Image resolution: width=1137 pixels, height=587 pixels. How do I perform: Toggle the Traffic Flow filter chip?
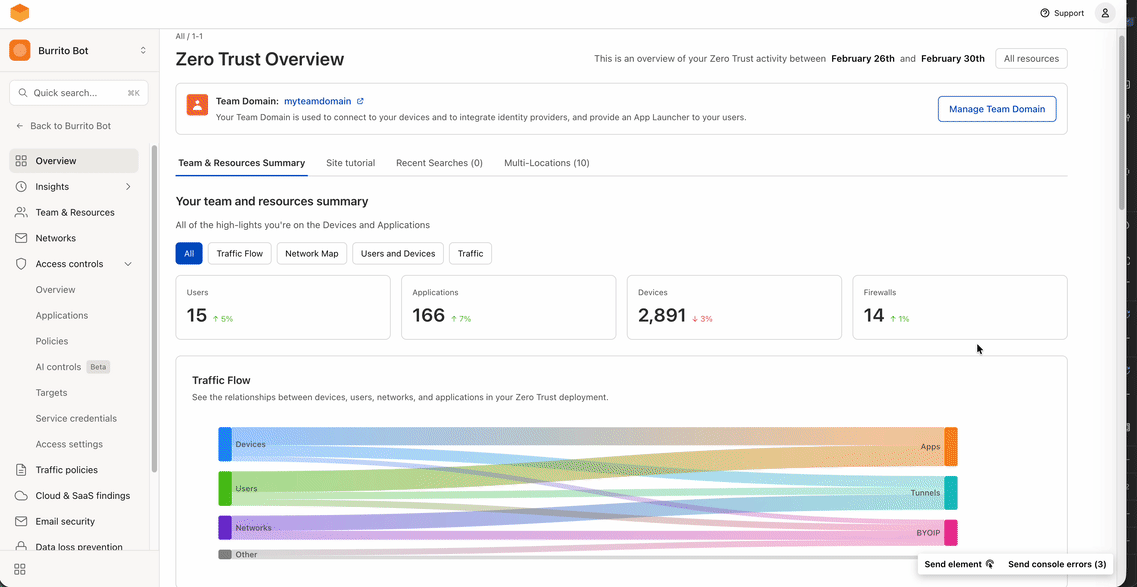[x=239, y=253]
